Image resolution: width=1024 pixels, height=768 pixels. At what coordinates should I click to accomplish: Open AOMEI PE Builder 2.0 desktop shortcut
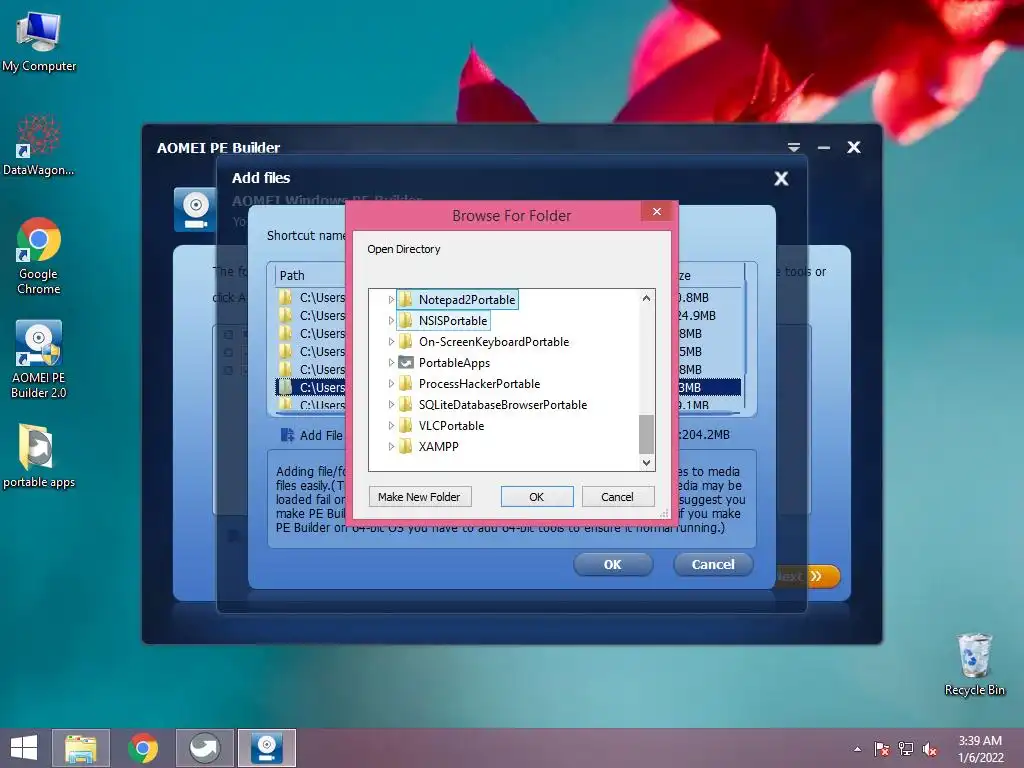coord(39,359)
